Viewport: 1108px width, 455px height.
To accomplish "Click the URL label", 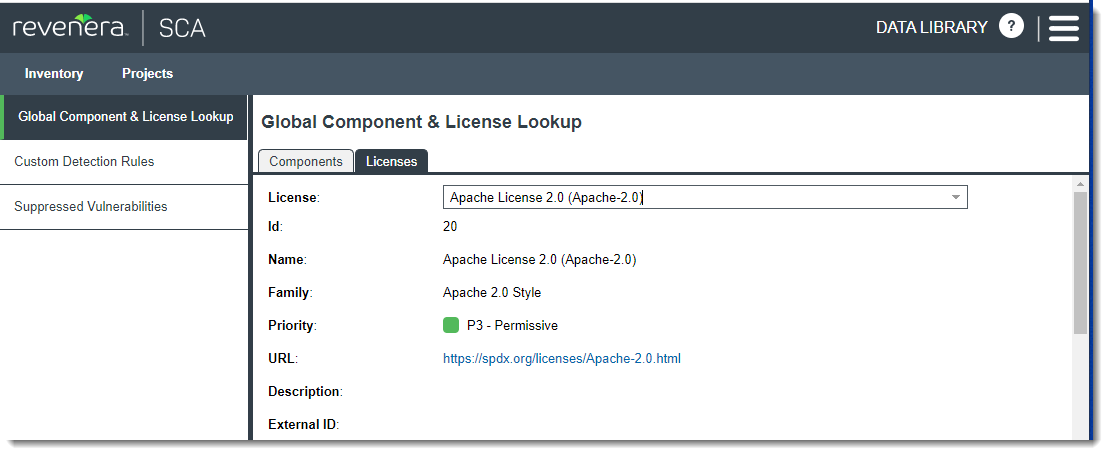I will tap(283, 358).
